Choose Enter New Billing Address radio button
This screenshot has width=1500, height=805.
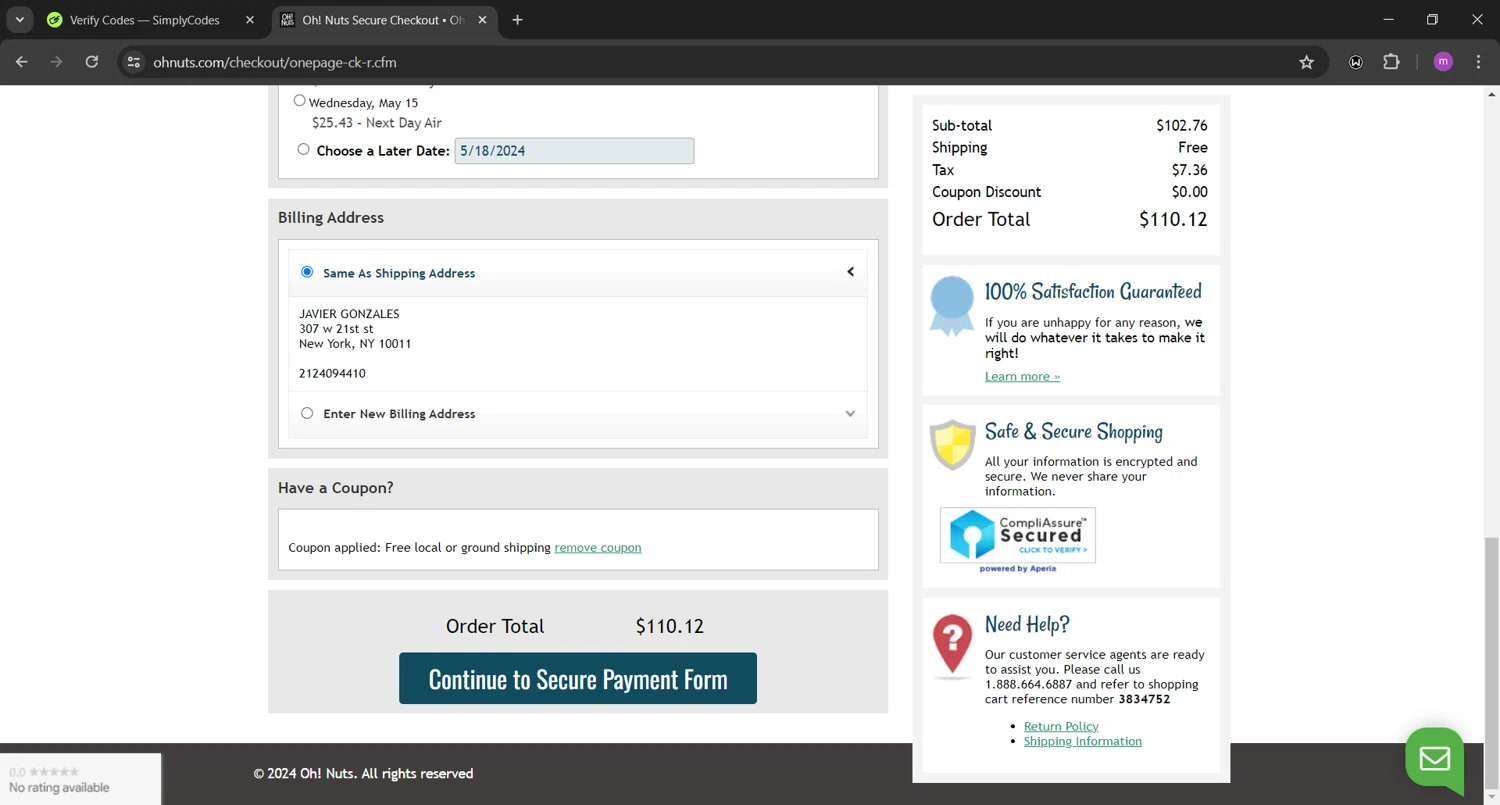tap(307, 413)
